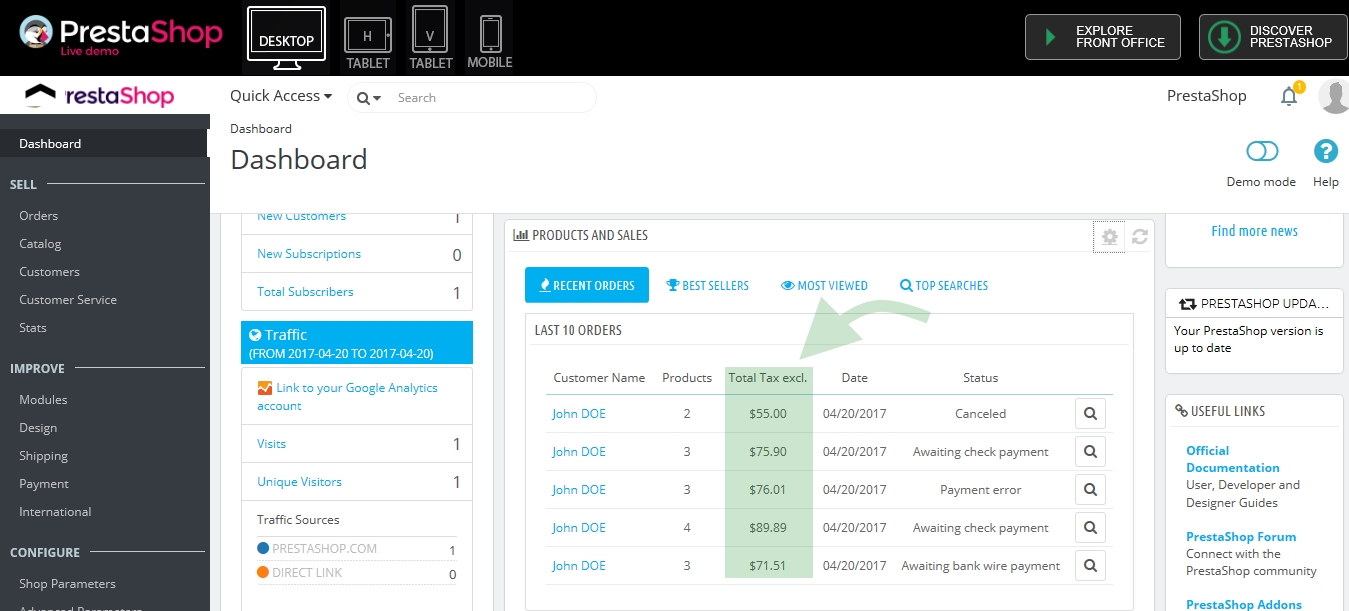Open the Total Subscribers link
The width and height of the screenshot is (1349, 611).
point(305,291)
